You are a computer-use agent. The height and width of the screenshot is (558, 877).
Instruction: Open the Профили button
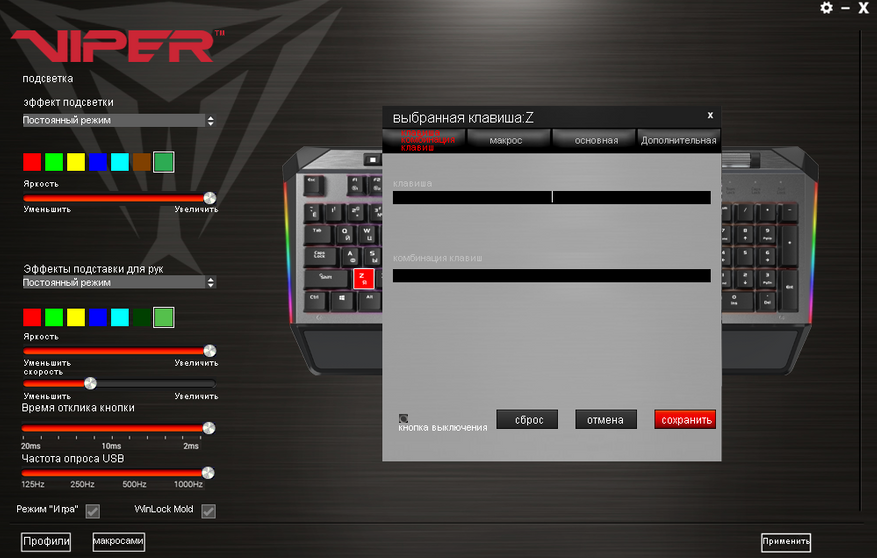pos(46,541)
